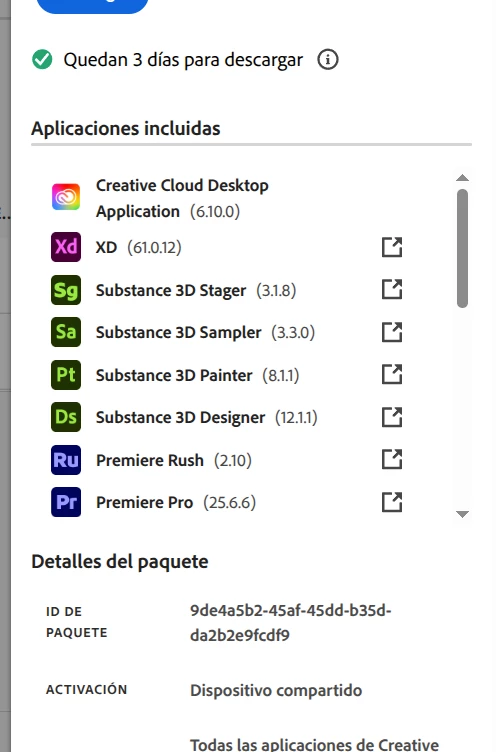Click the blue button at top
This screenshot has width=496, height=752.
tap(93, 6)
